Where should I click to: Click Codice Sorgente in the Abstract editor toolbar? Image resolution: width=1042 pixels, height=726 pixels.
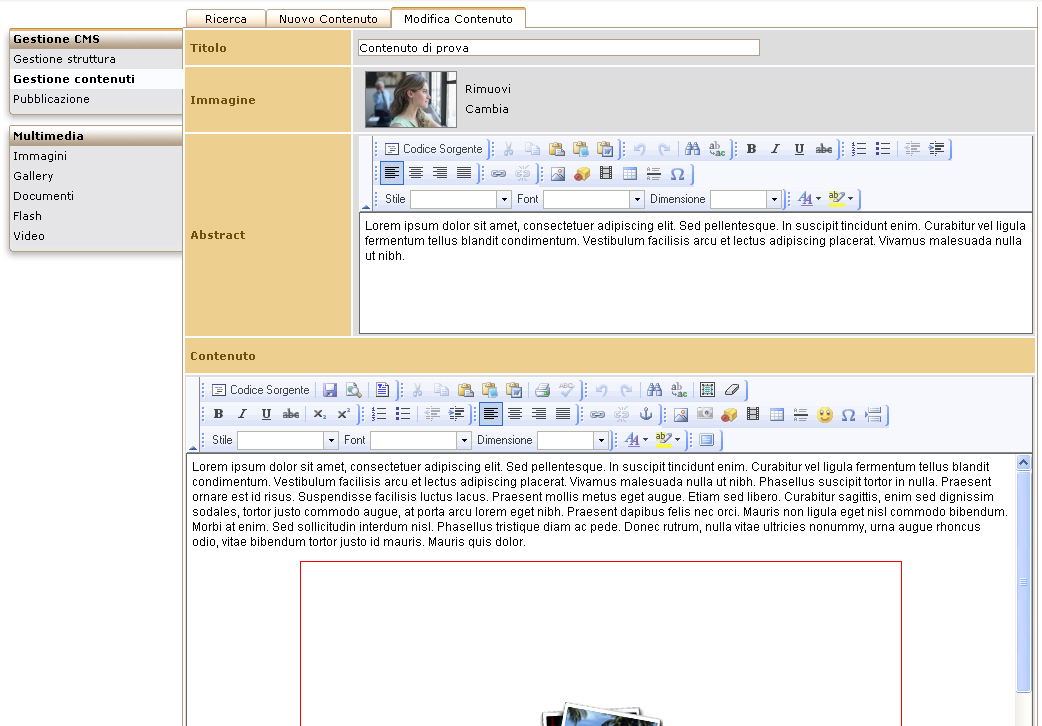click(x=434, y=149)
